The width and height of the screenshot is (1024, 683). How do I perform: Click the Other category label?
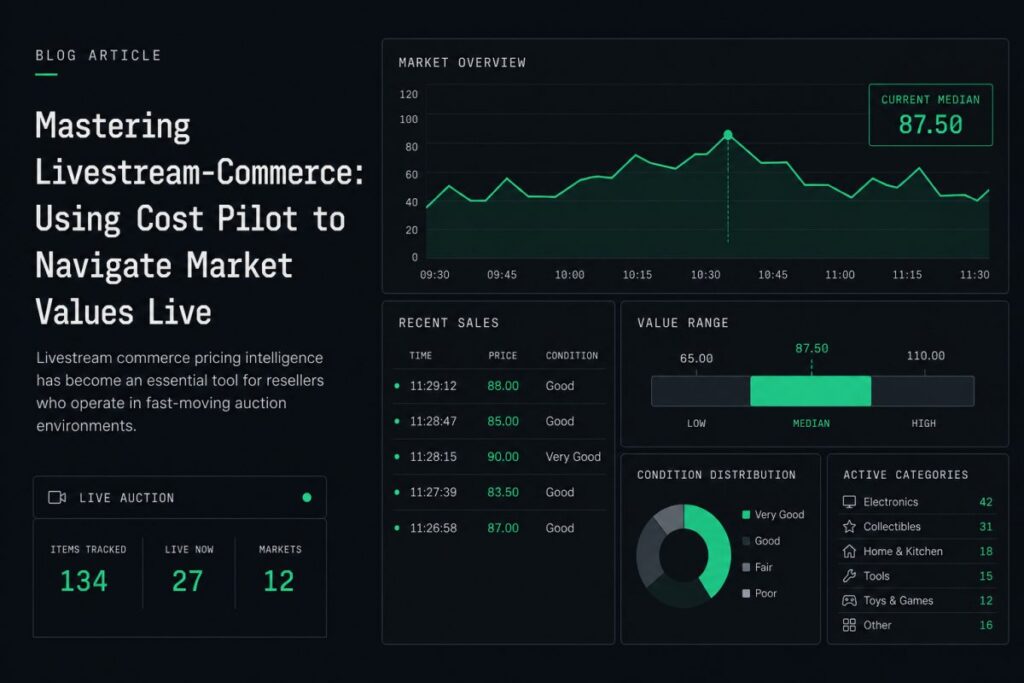877,625
